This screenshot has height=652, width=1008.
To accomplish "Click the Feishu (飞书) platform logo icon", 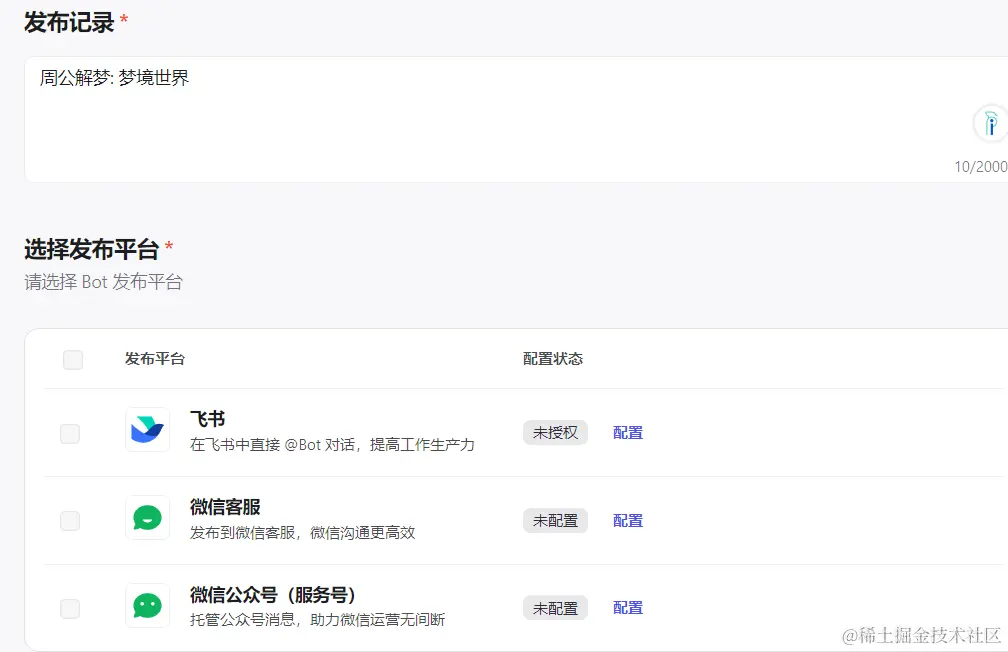I will pos(147,430).
